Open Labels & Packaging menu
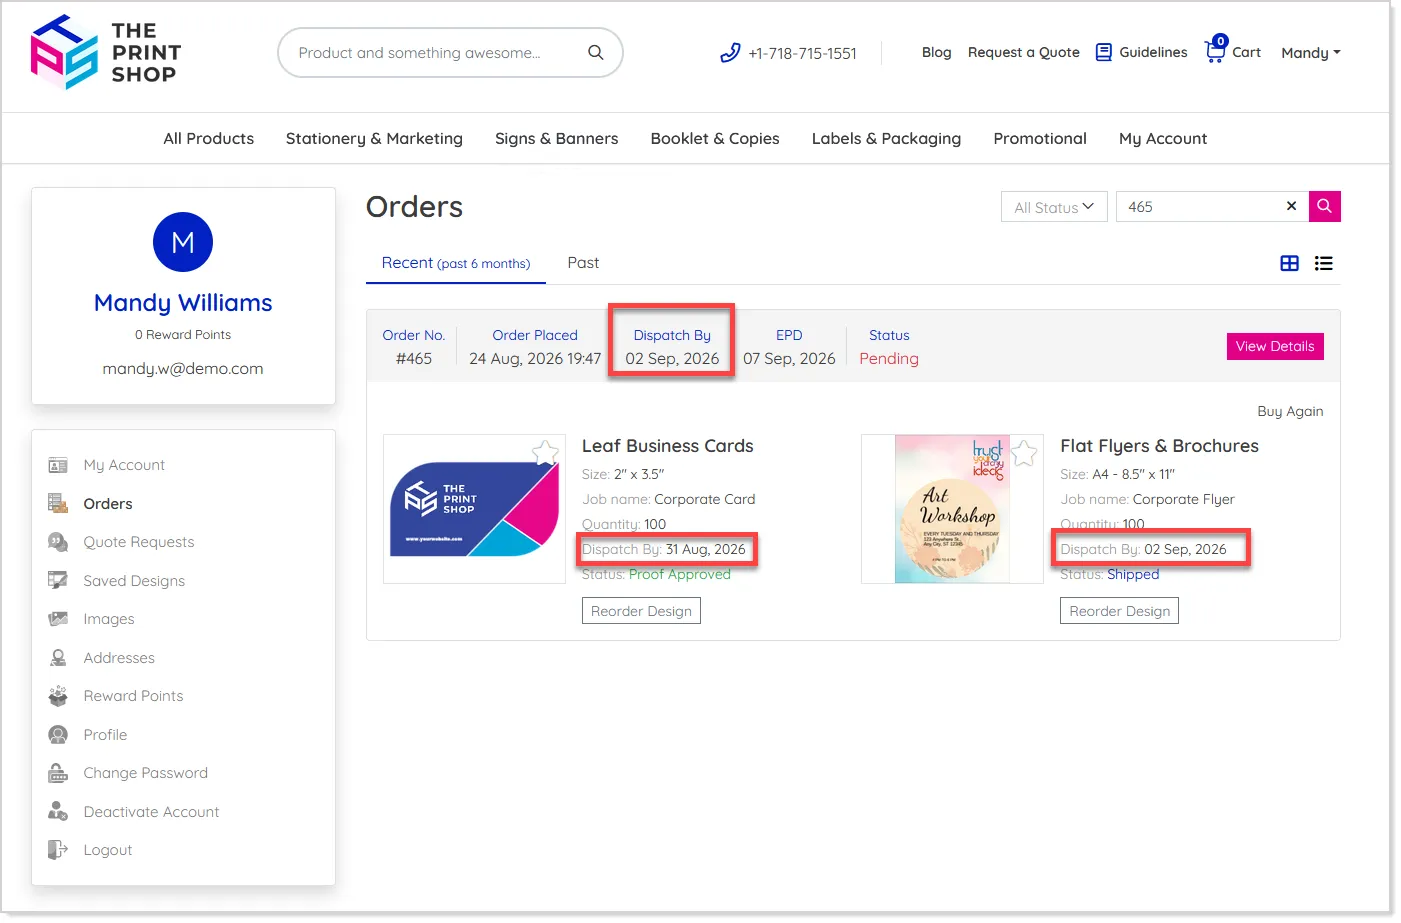This screenshot has height=923, width=1401. pos(886,139)
